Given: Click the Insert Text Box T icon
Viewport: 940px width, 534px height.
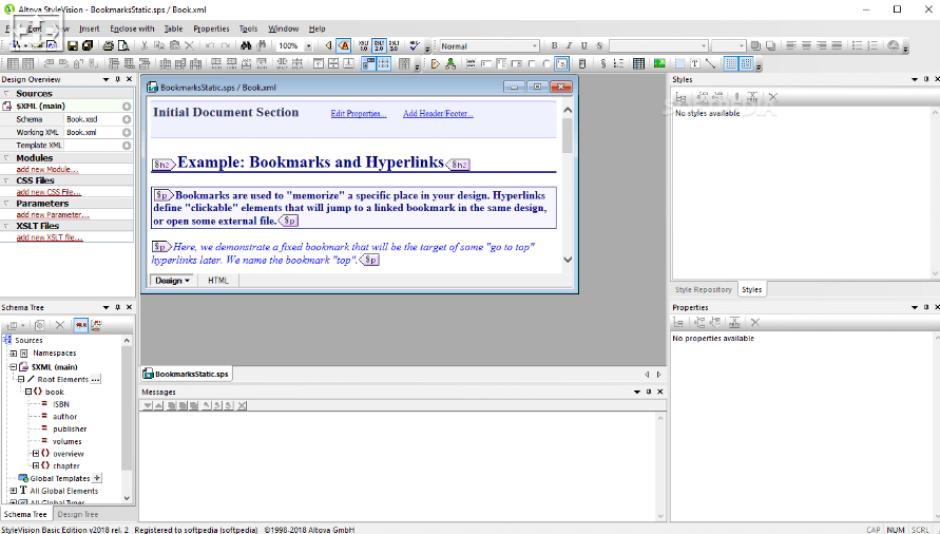Looking at the screenshot, I should [x=695, y=64].
